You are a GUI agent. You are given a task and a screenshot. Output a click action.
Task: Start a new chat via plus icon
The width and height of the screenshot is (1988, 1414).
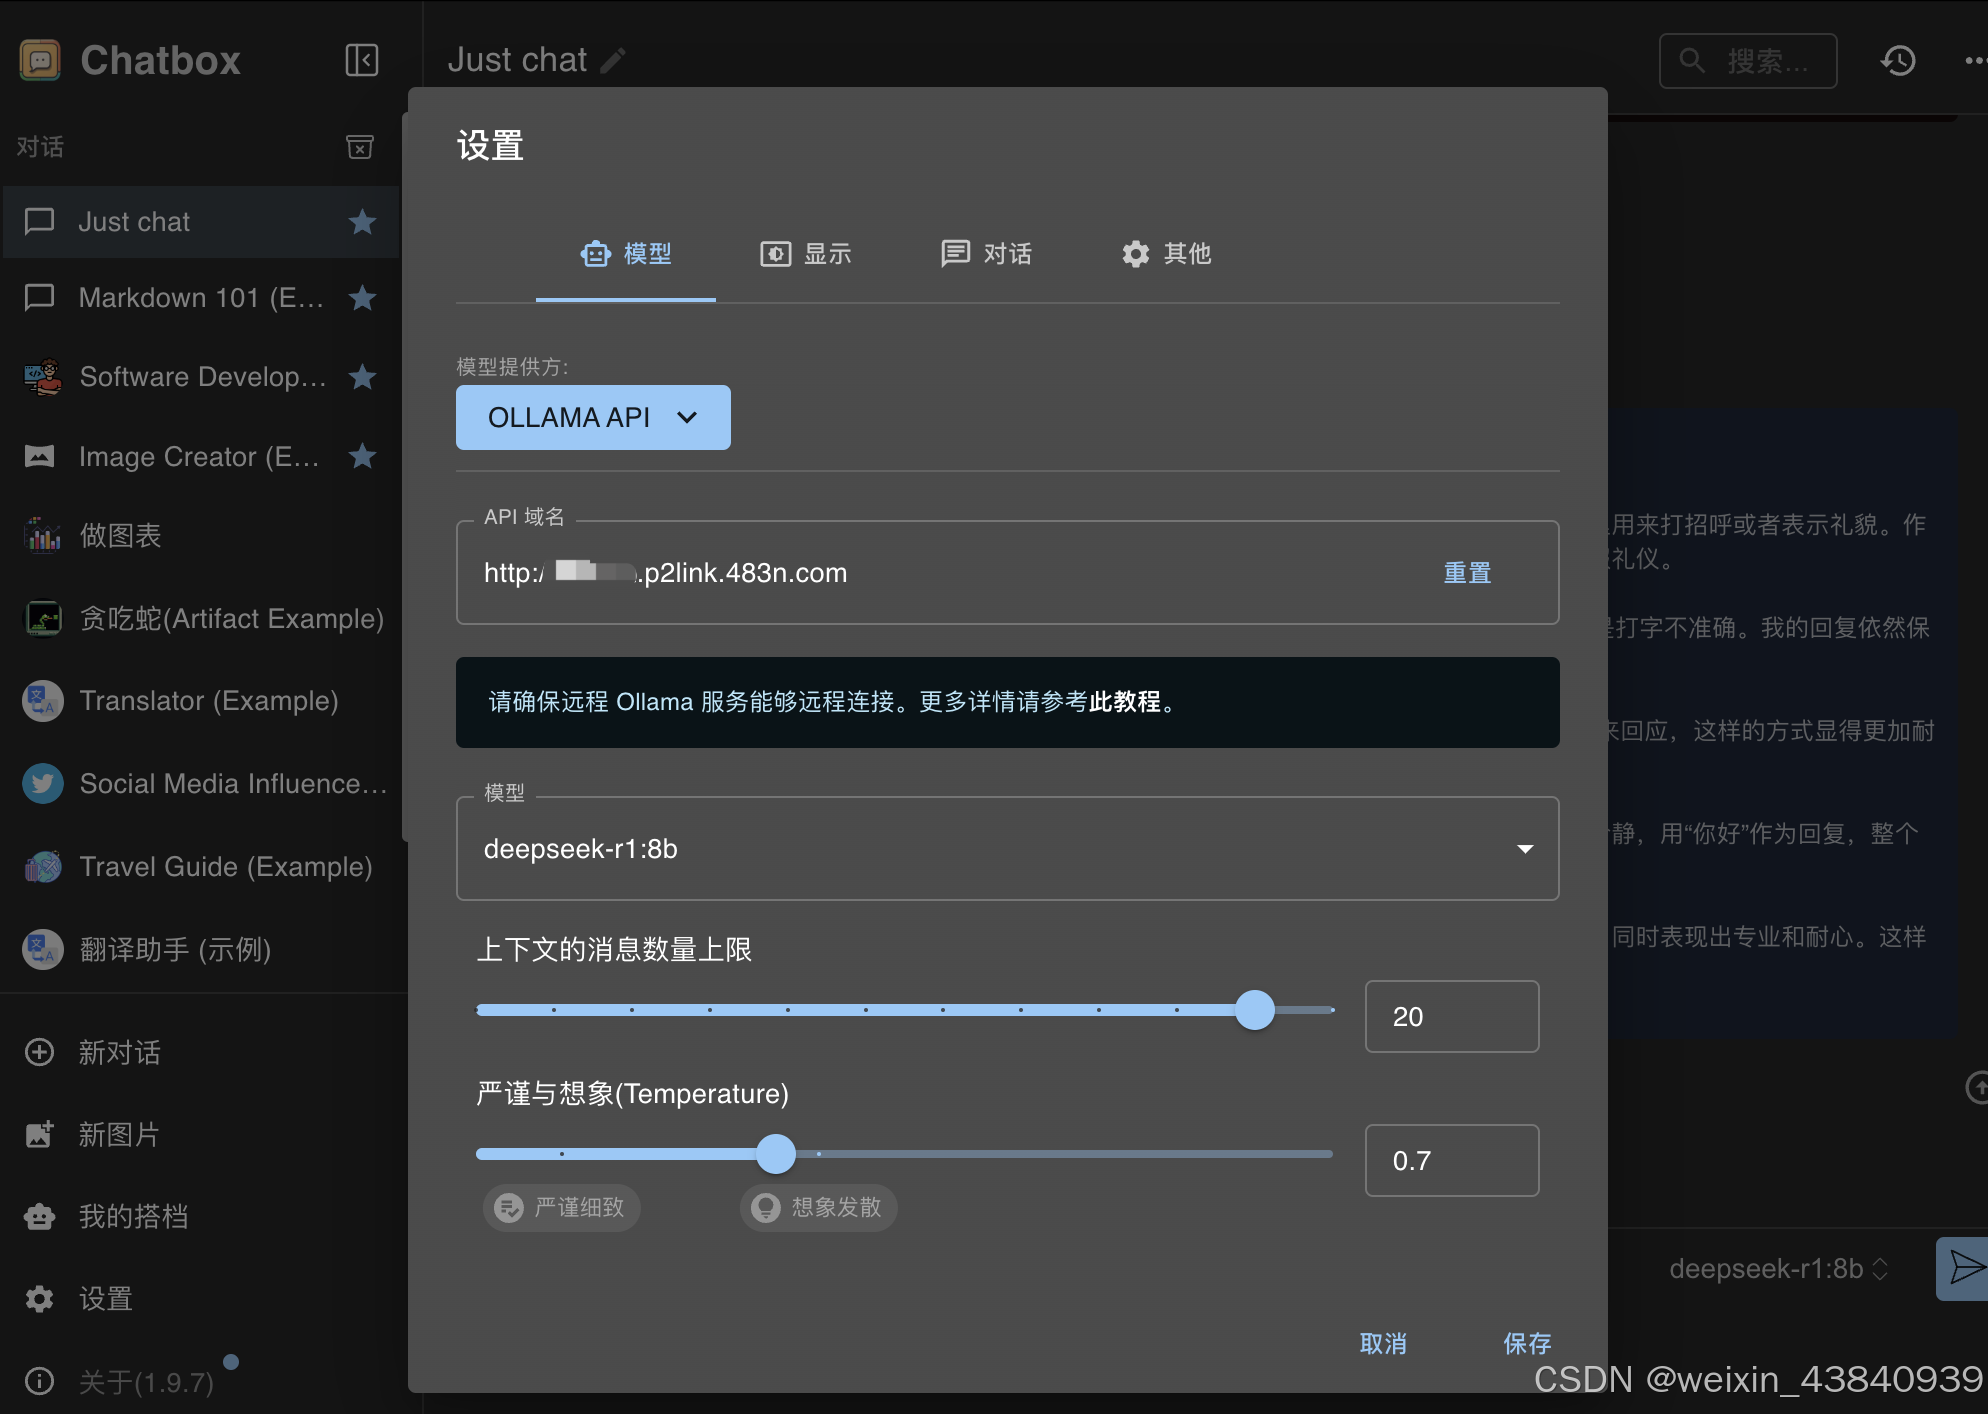40,1052
